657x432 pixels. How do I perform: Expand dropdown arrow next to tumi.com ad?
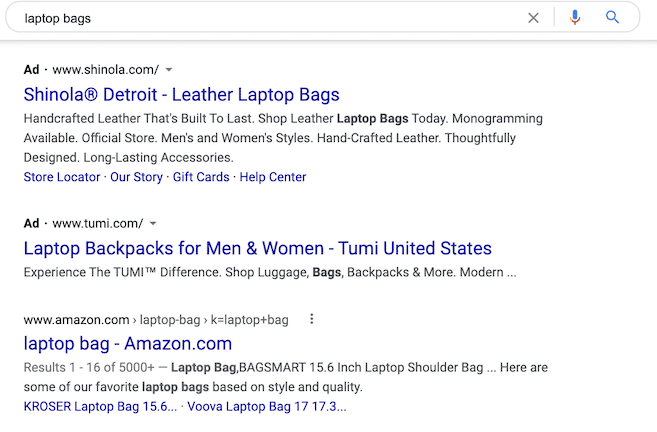tap(153, 223)
